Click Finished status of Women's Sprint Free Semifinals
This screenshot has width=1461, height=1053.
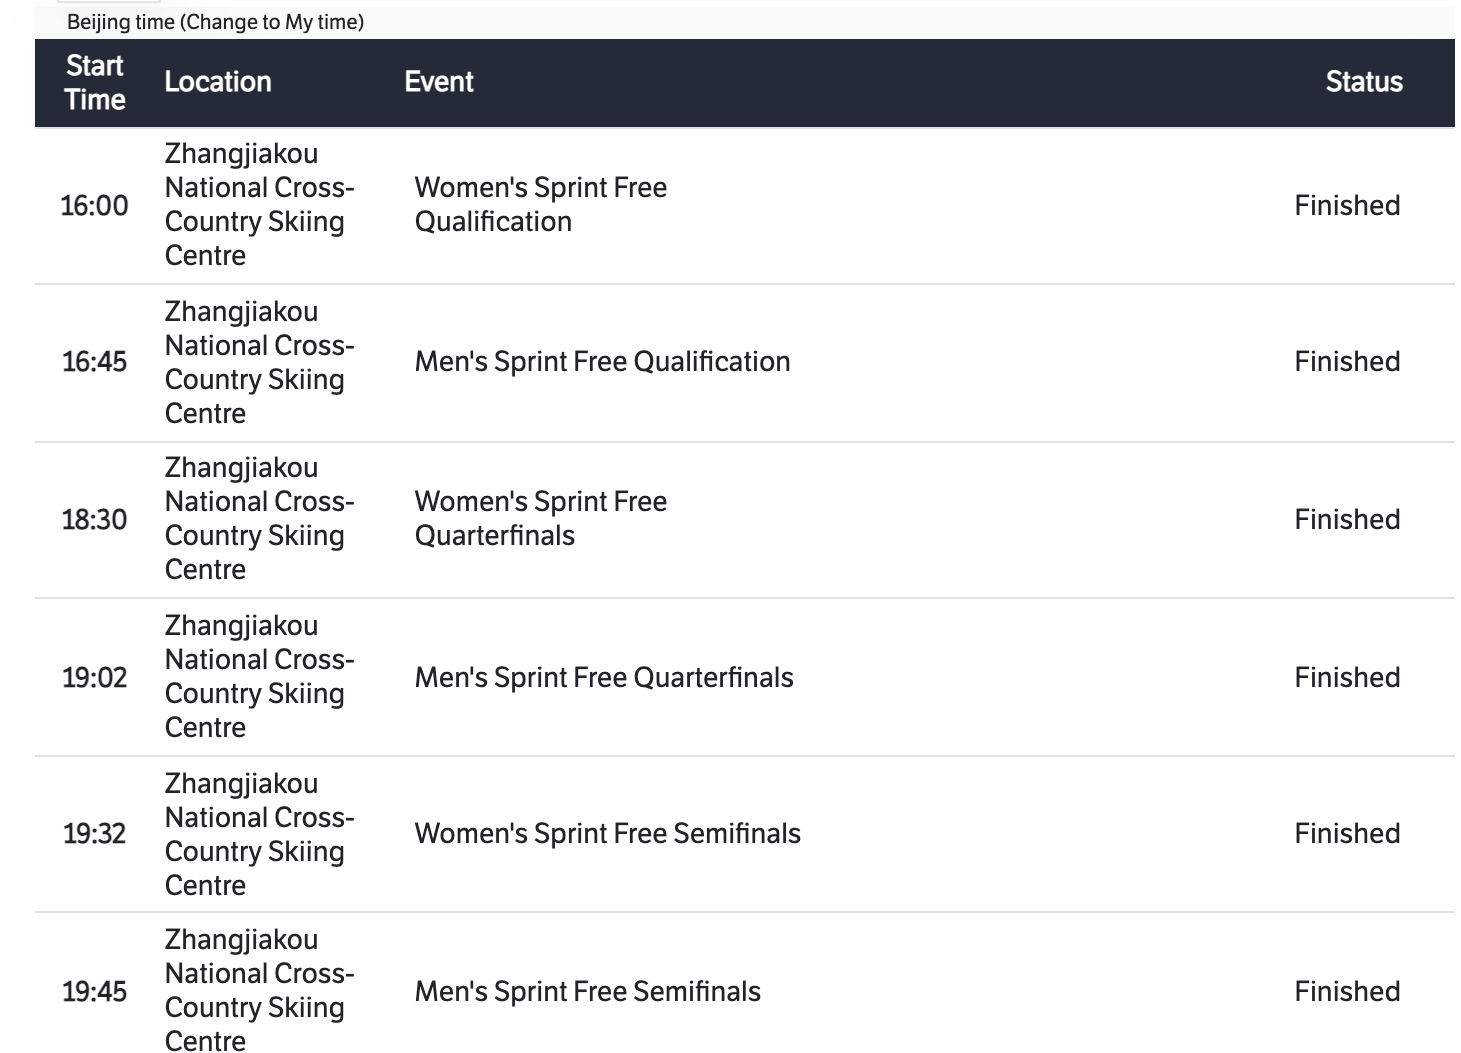[1346, 834]
